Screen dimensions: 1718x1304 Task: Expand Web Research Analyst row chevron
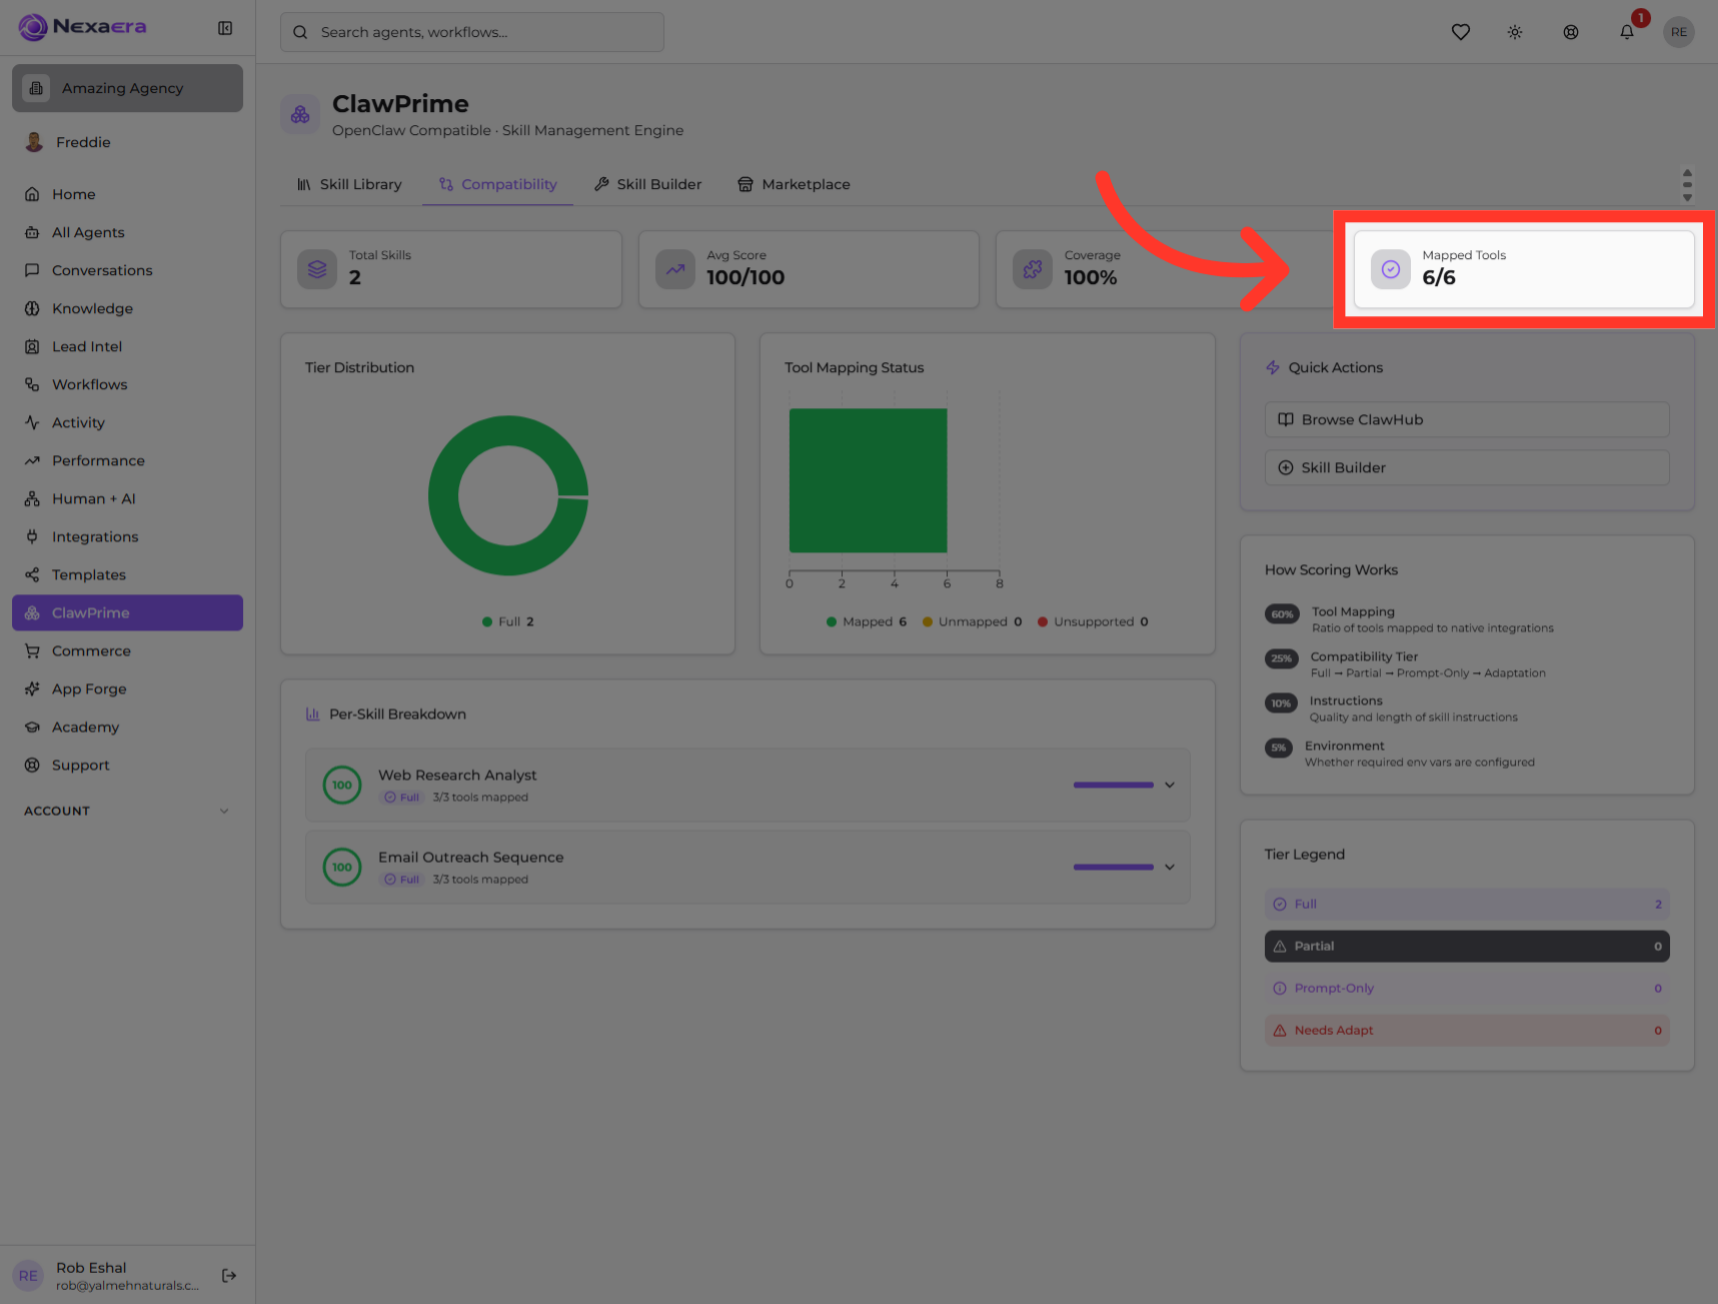click(1169, 785)
